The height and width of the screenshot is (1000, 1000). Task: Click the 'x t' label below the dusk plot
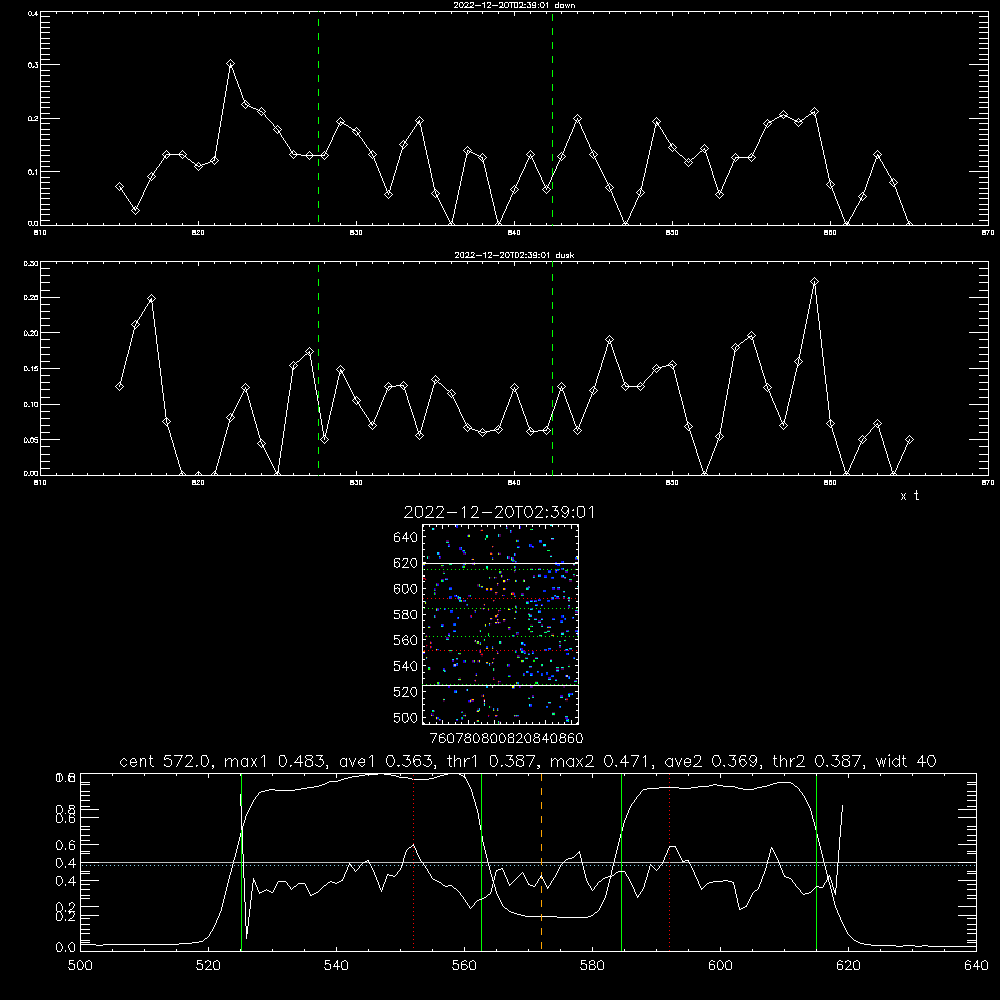click(x=909, y=496)
